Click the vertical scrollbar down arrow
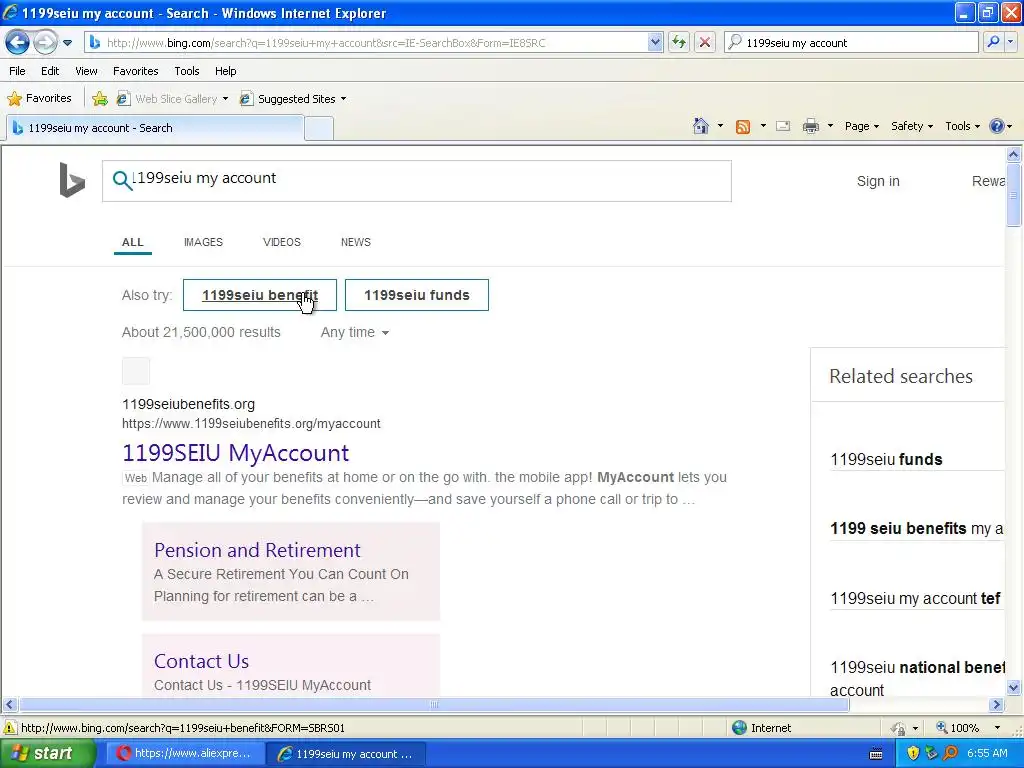The image size is (1024, 768). [1014, 686]
